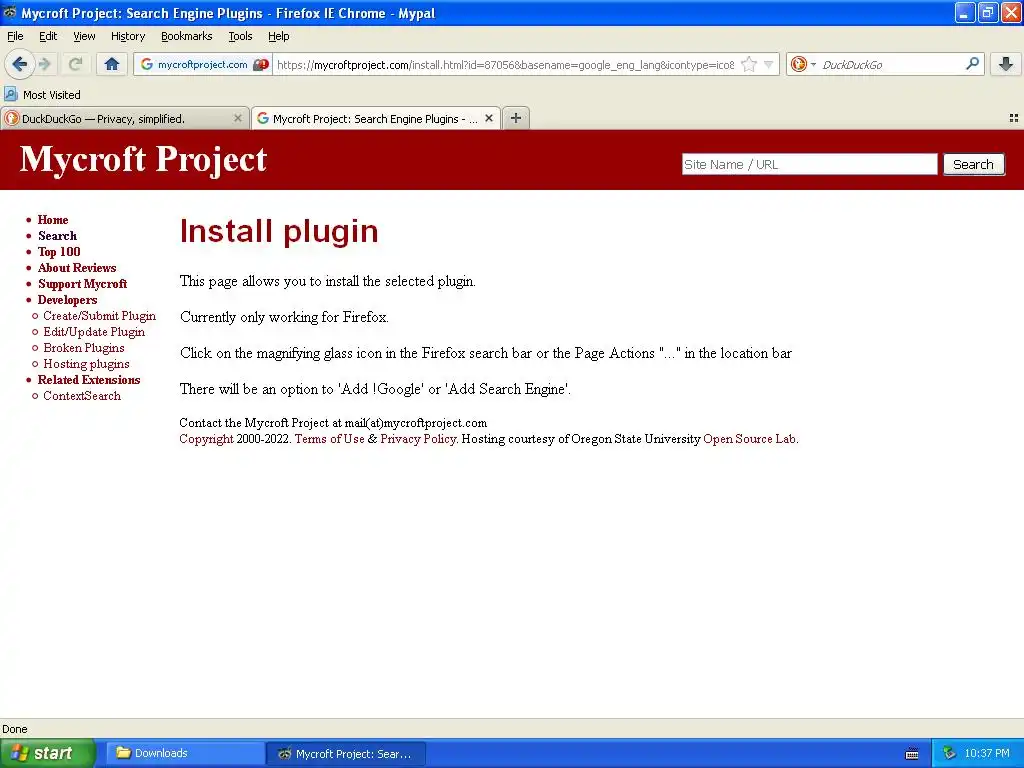Open the Broken Plugins link
Image resolution: width=1024 pixels, height=768 pixels.
(x=84, y=348)
